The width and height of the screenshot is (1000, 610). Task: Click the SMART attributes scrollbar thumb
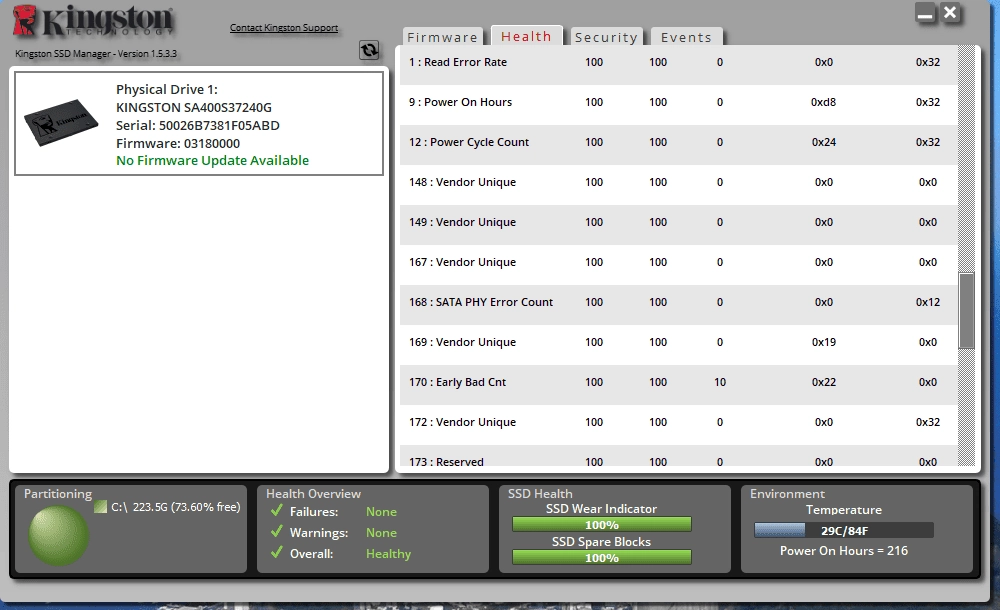[967, 311]
